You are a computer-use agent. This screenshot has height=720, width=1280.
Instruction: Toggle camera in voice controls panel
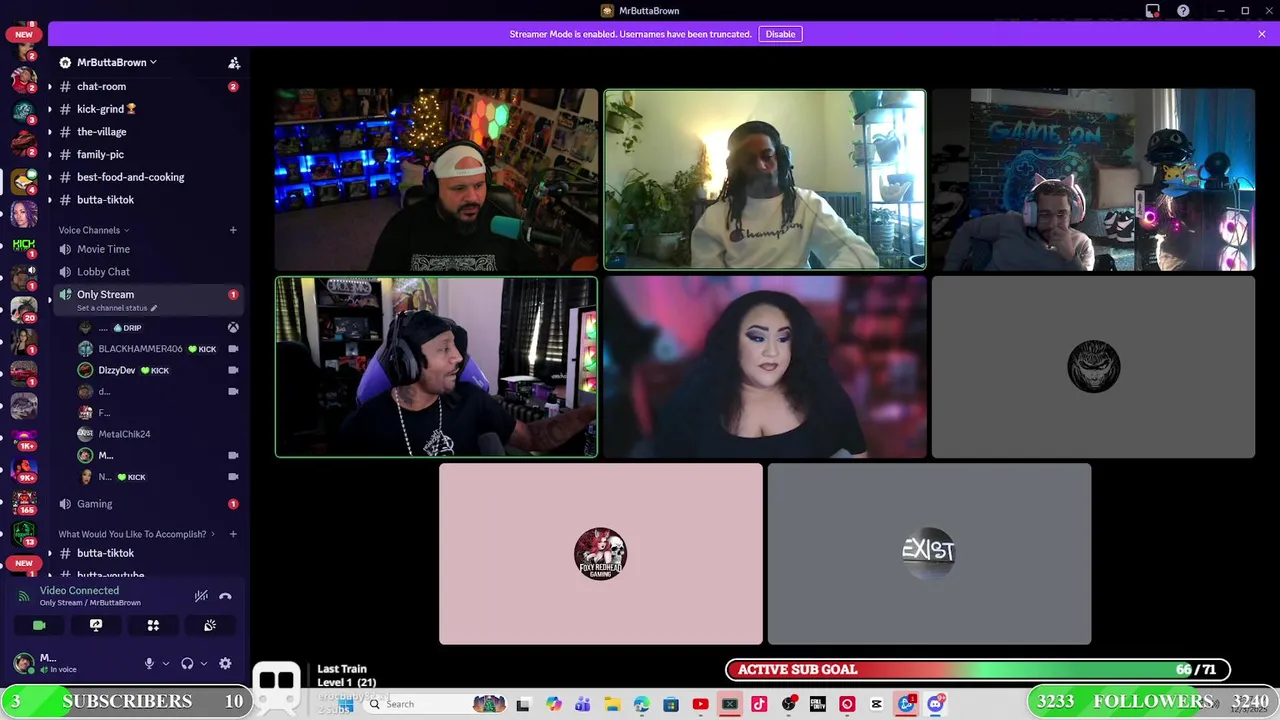[x=39, y=625]
